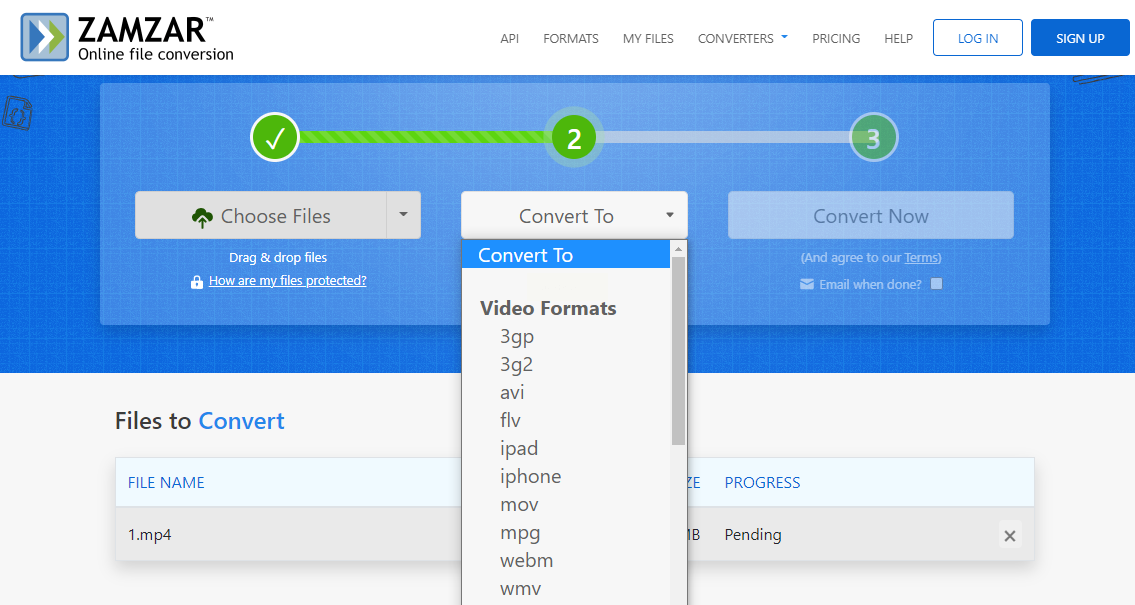
Task: Select the Convert To placeholder option
Action: [x=566, y=255]
